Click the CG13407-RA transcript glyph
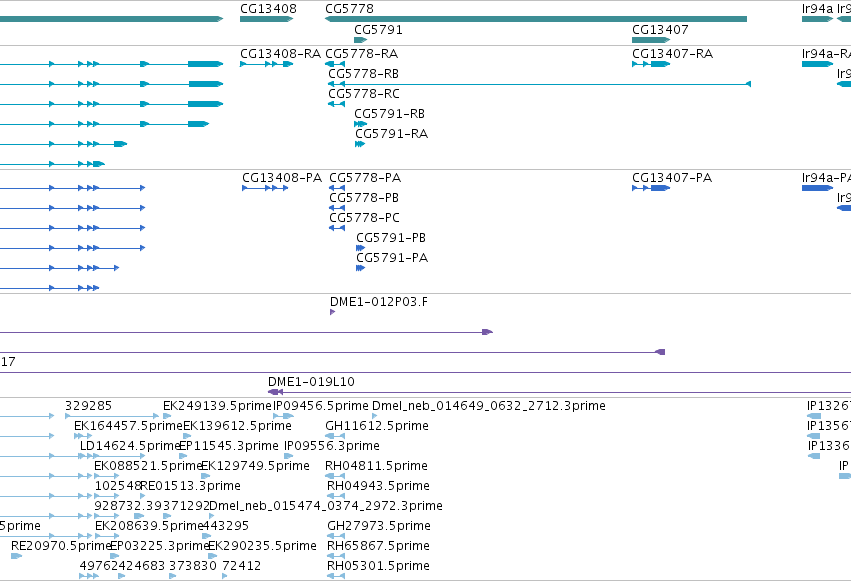Viewport: 851px width, 581px height. point(651,64)
